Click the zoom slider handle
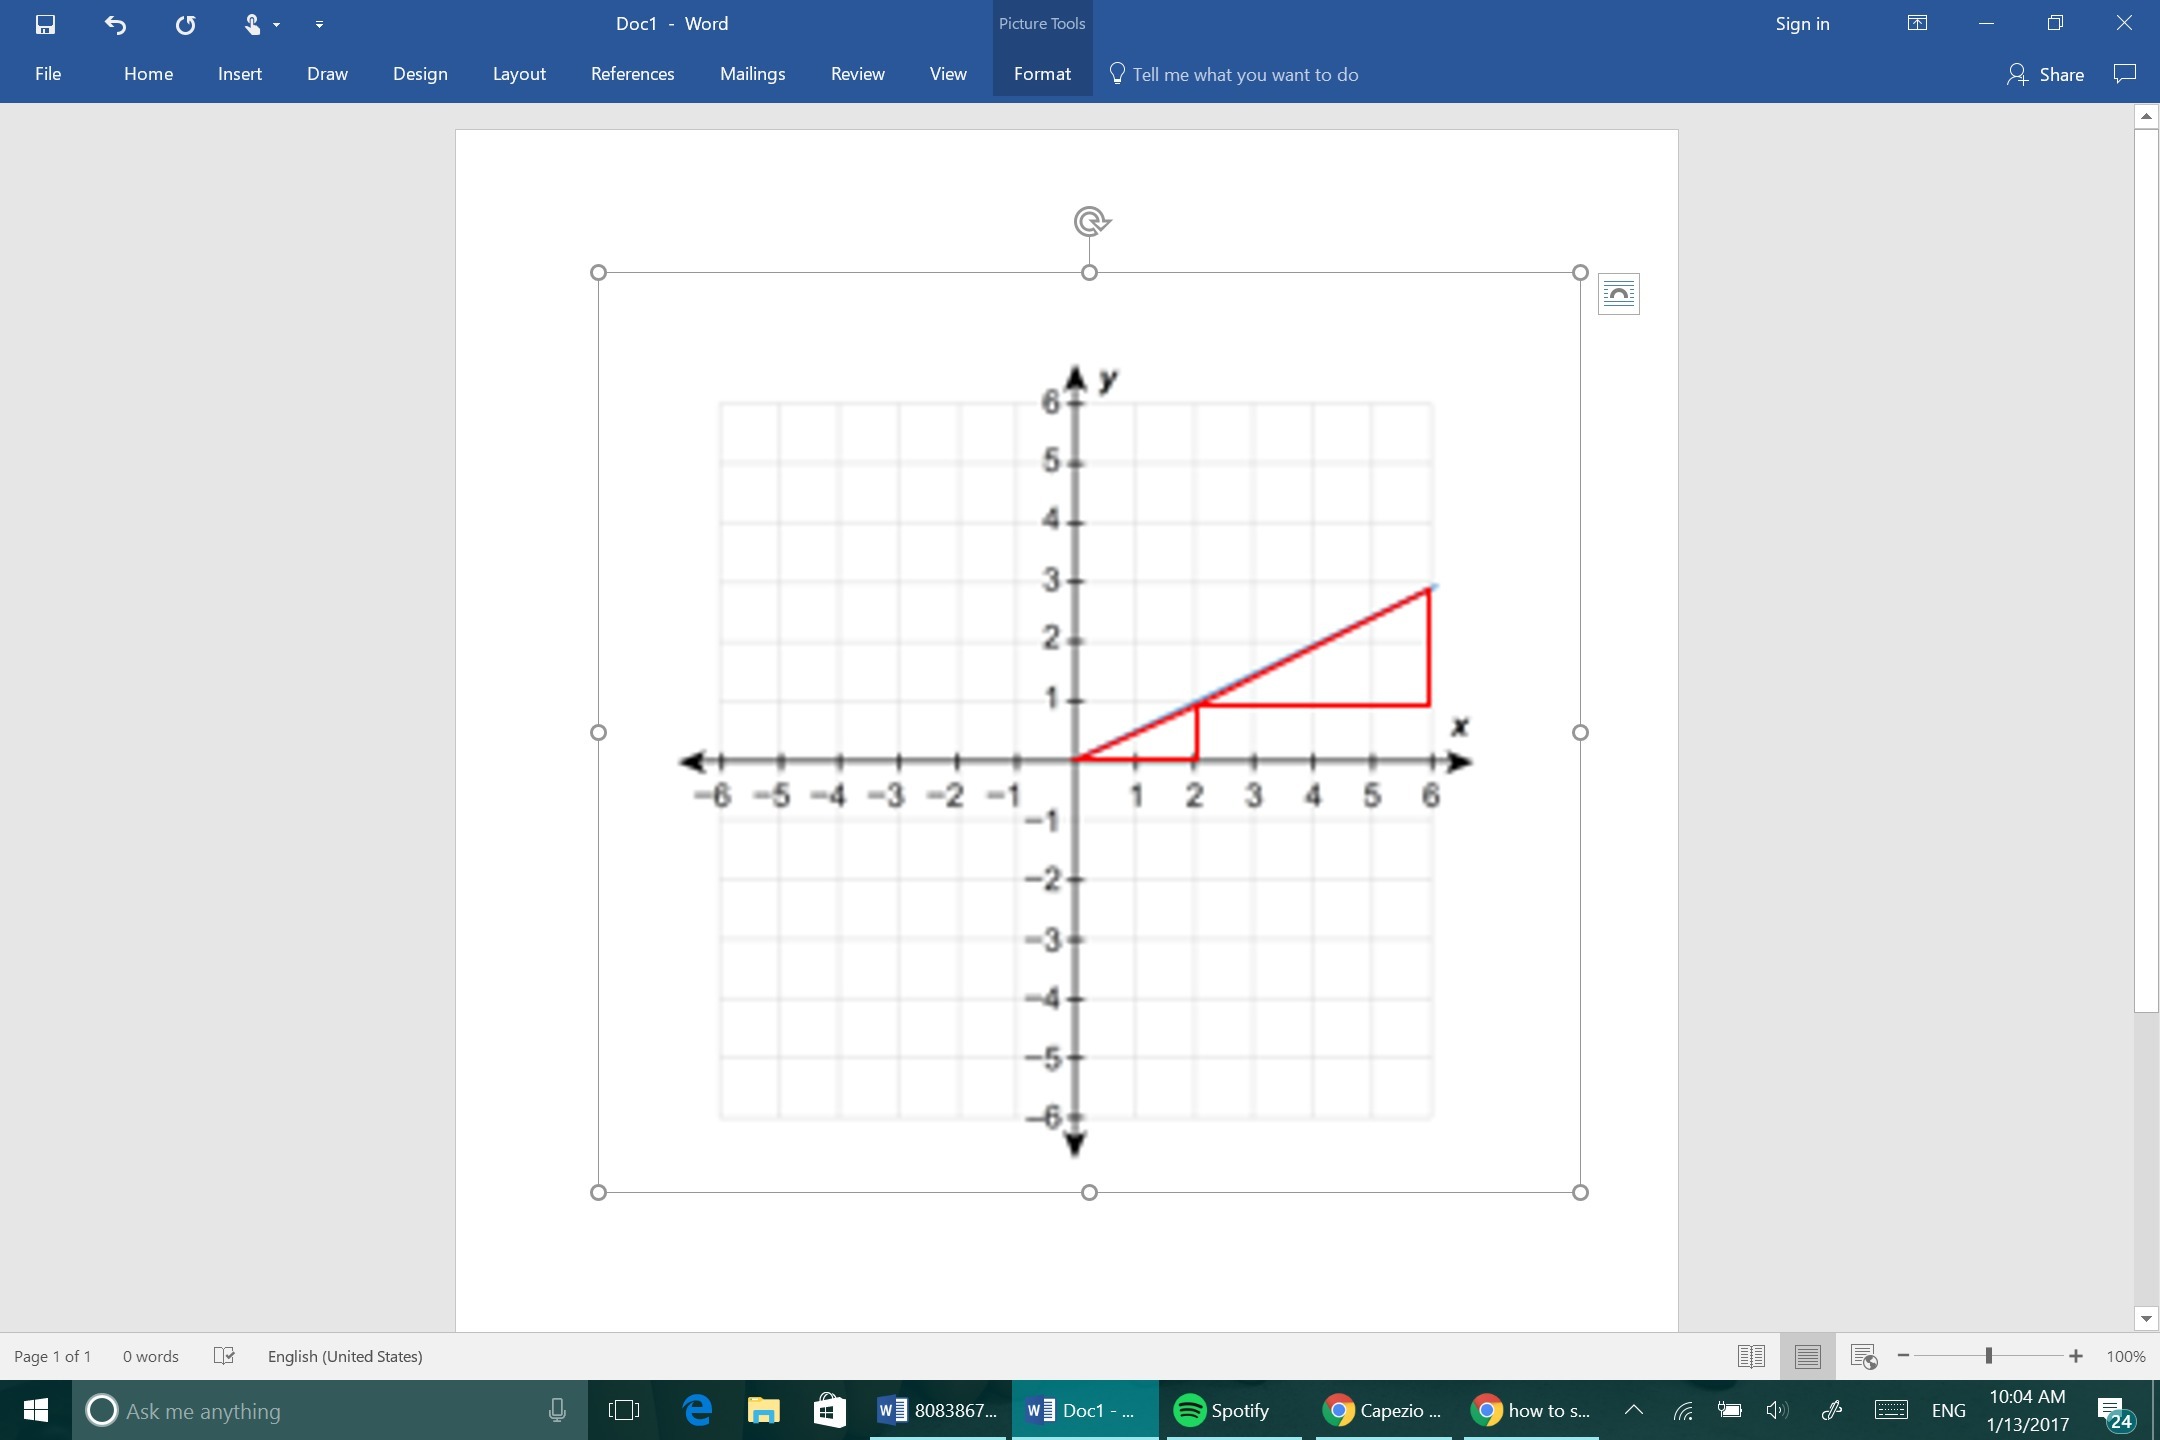 point(1989,1356)
